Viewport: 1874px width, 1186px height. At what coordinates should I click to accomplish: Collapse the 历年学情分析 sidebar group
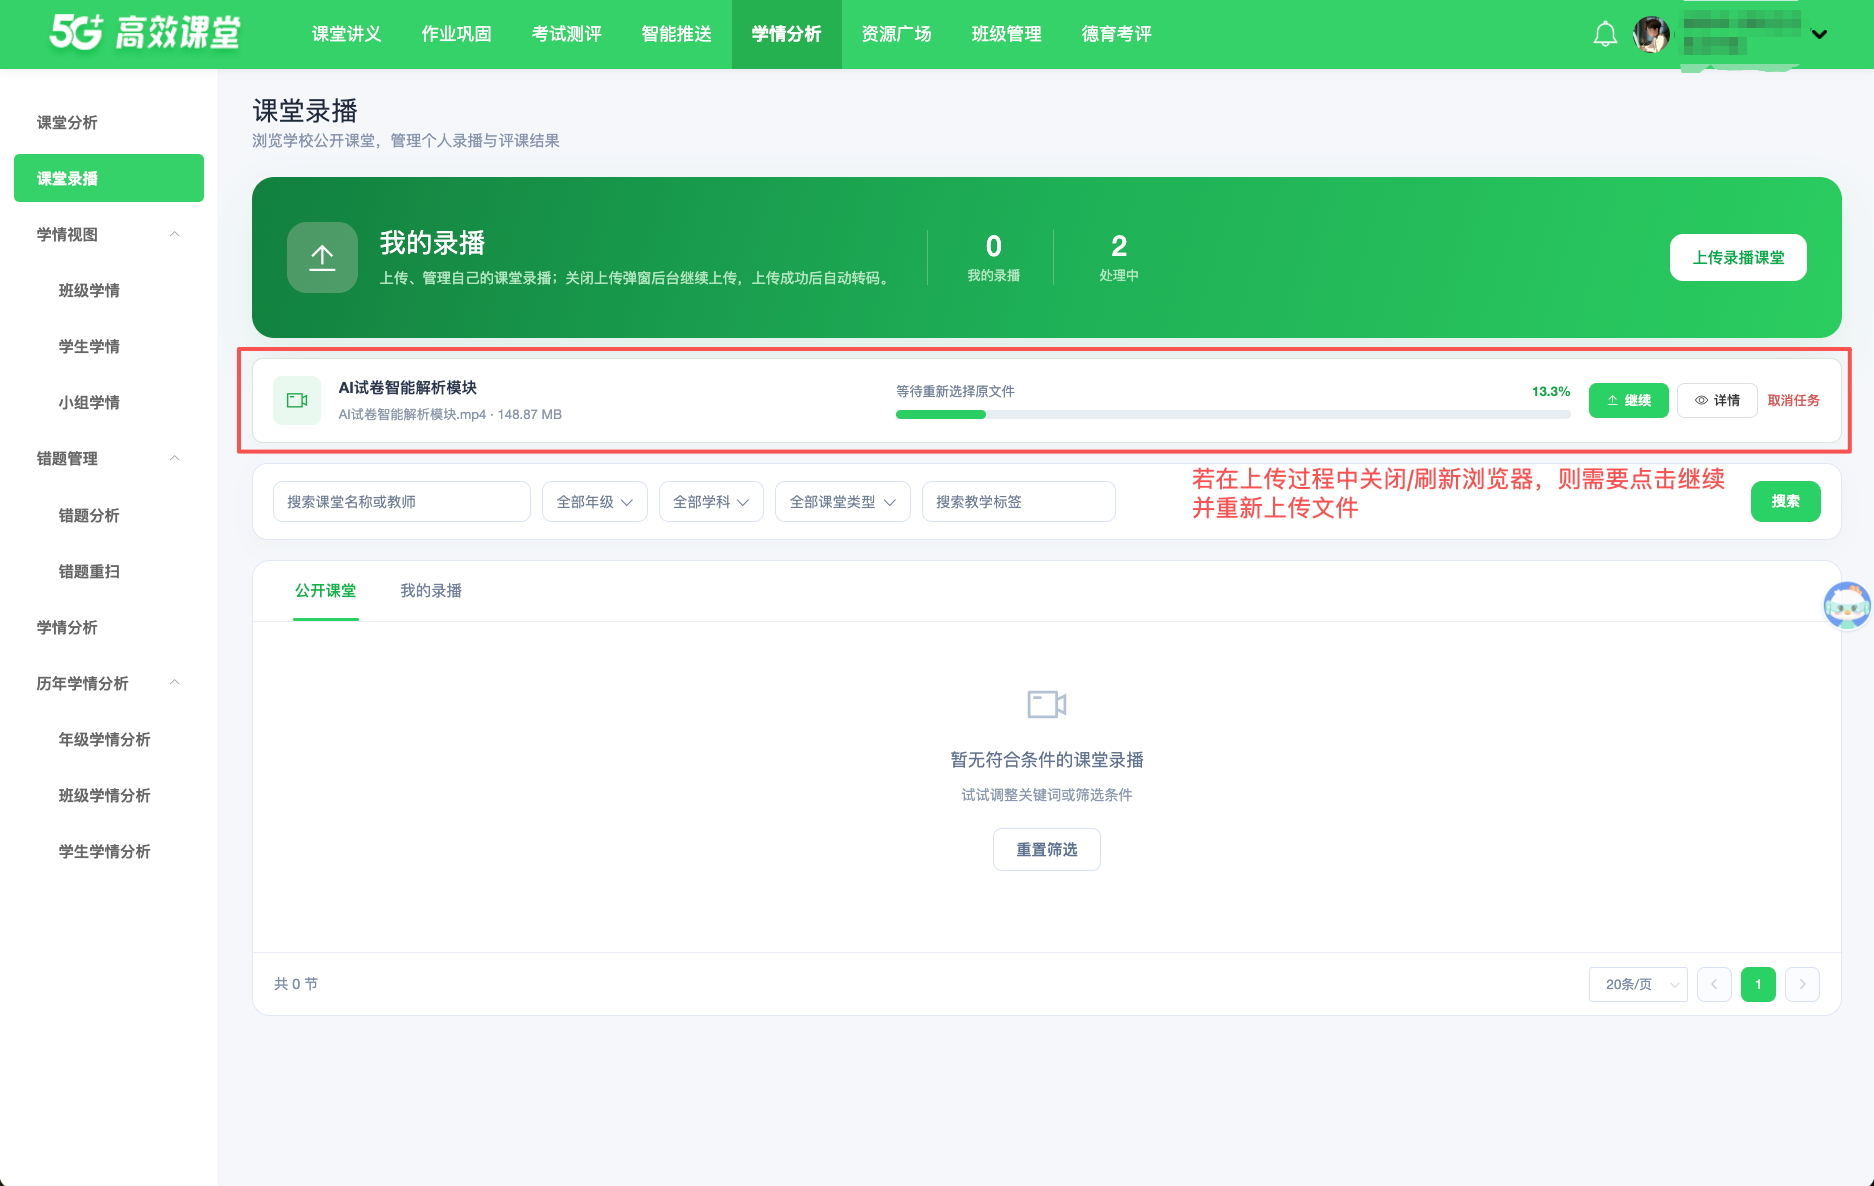(109, 683)
